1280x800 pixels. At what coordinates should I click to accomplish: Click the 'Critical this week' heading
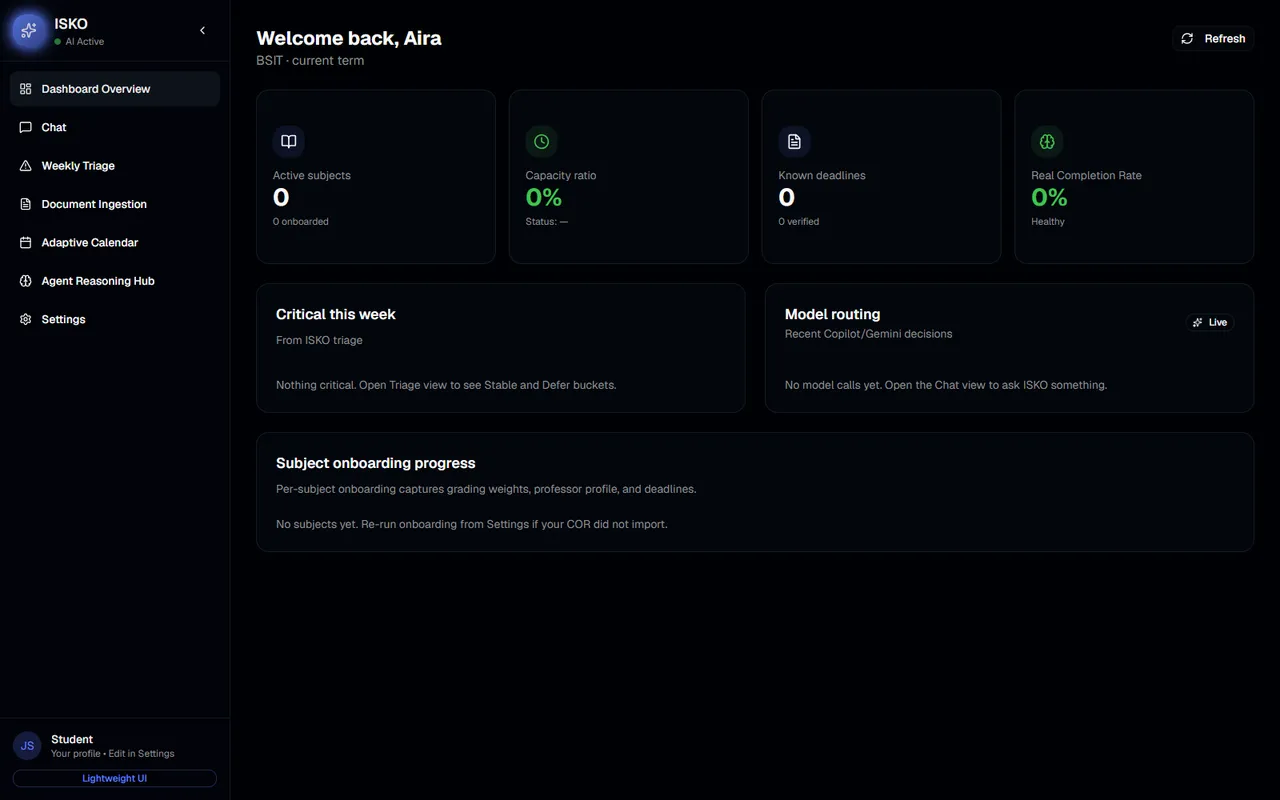tap(336, 314)
